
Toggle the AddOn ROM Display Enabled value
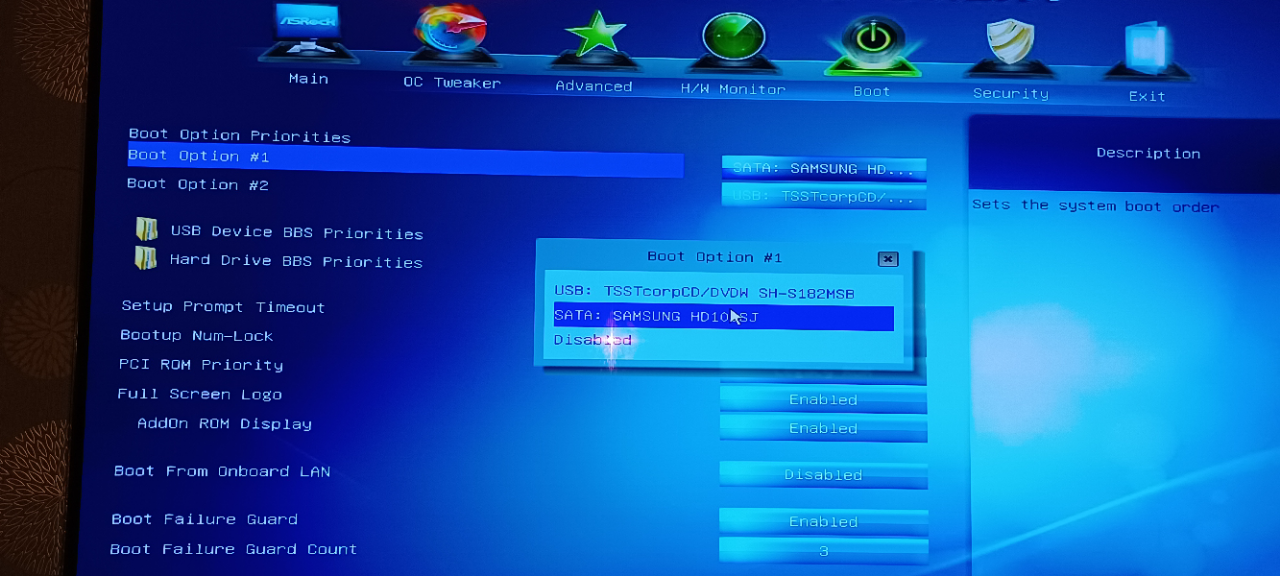pyautogui.click(x=823, y=429)
